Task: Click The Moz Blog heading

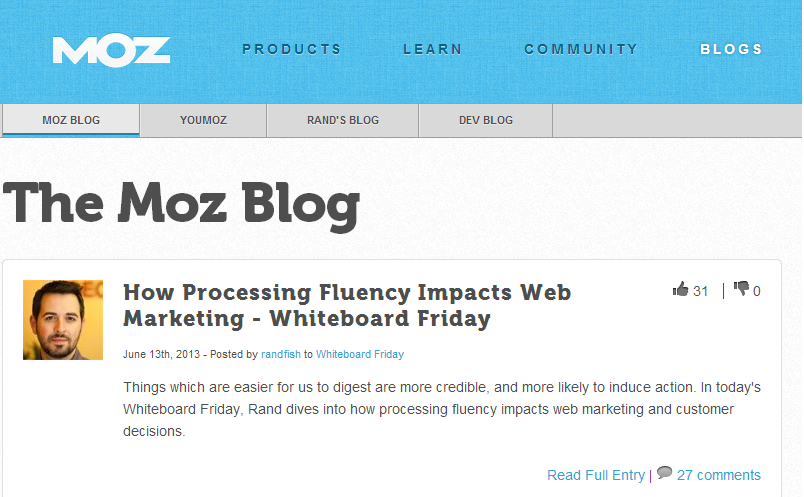Action: [x=181, y=204]
